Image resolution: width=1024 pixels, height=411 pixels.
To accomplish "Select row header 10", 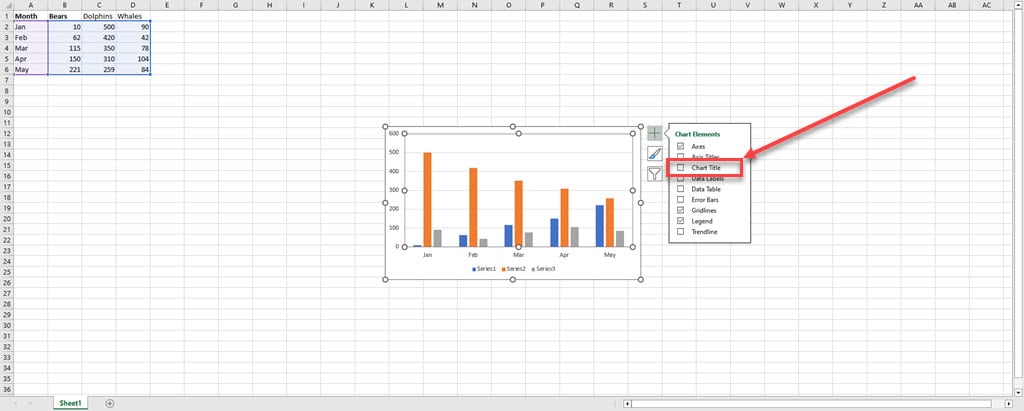I will click(6, 112).
